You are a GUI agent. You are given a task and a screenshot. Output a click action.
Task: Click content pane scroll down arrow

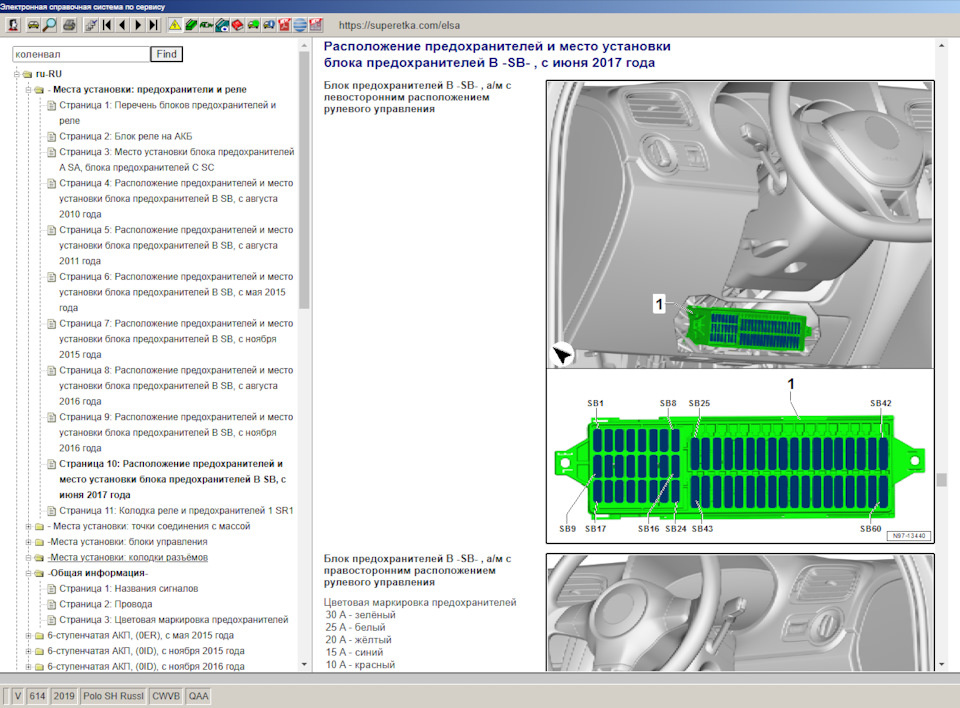tap(942, 665)
